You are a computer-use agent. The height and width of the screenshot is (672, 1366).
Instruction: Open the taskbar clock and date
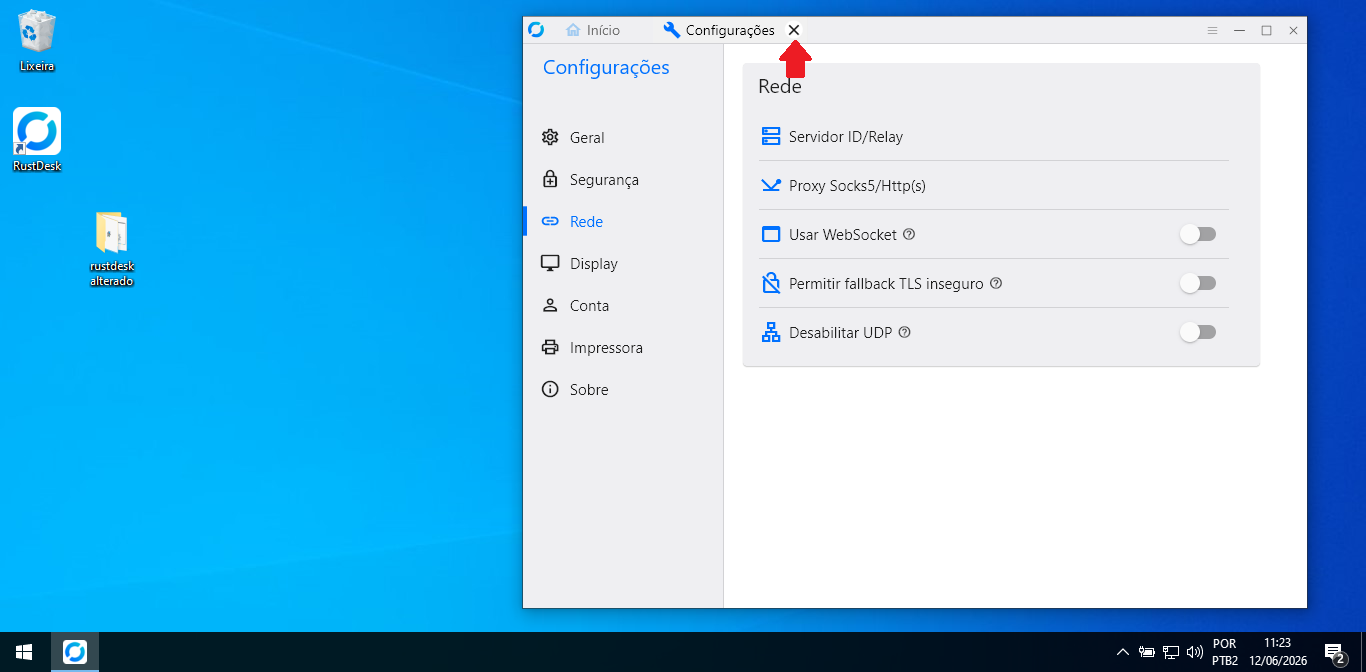pos(1278,652)
